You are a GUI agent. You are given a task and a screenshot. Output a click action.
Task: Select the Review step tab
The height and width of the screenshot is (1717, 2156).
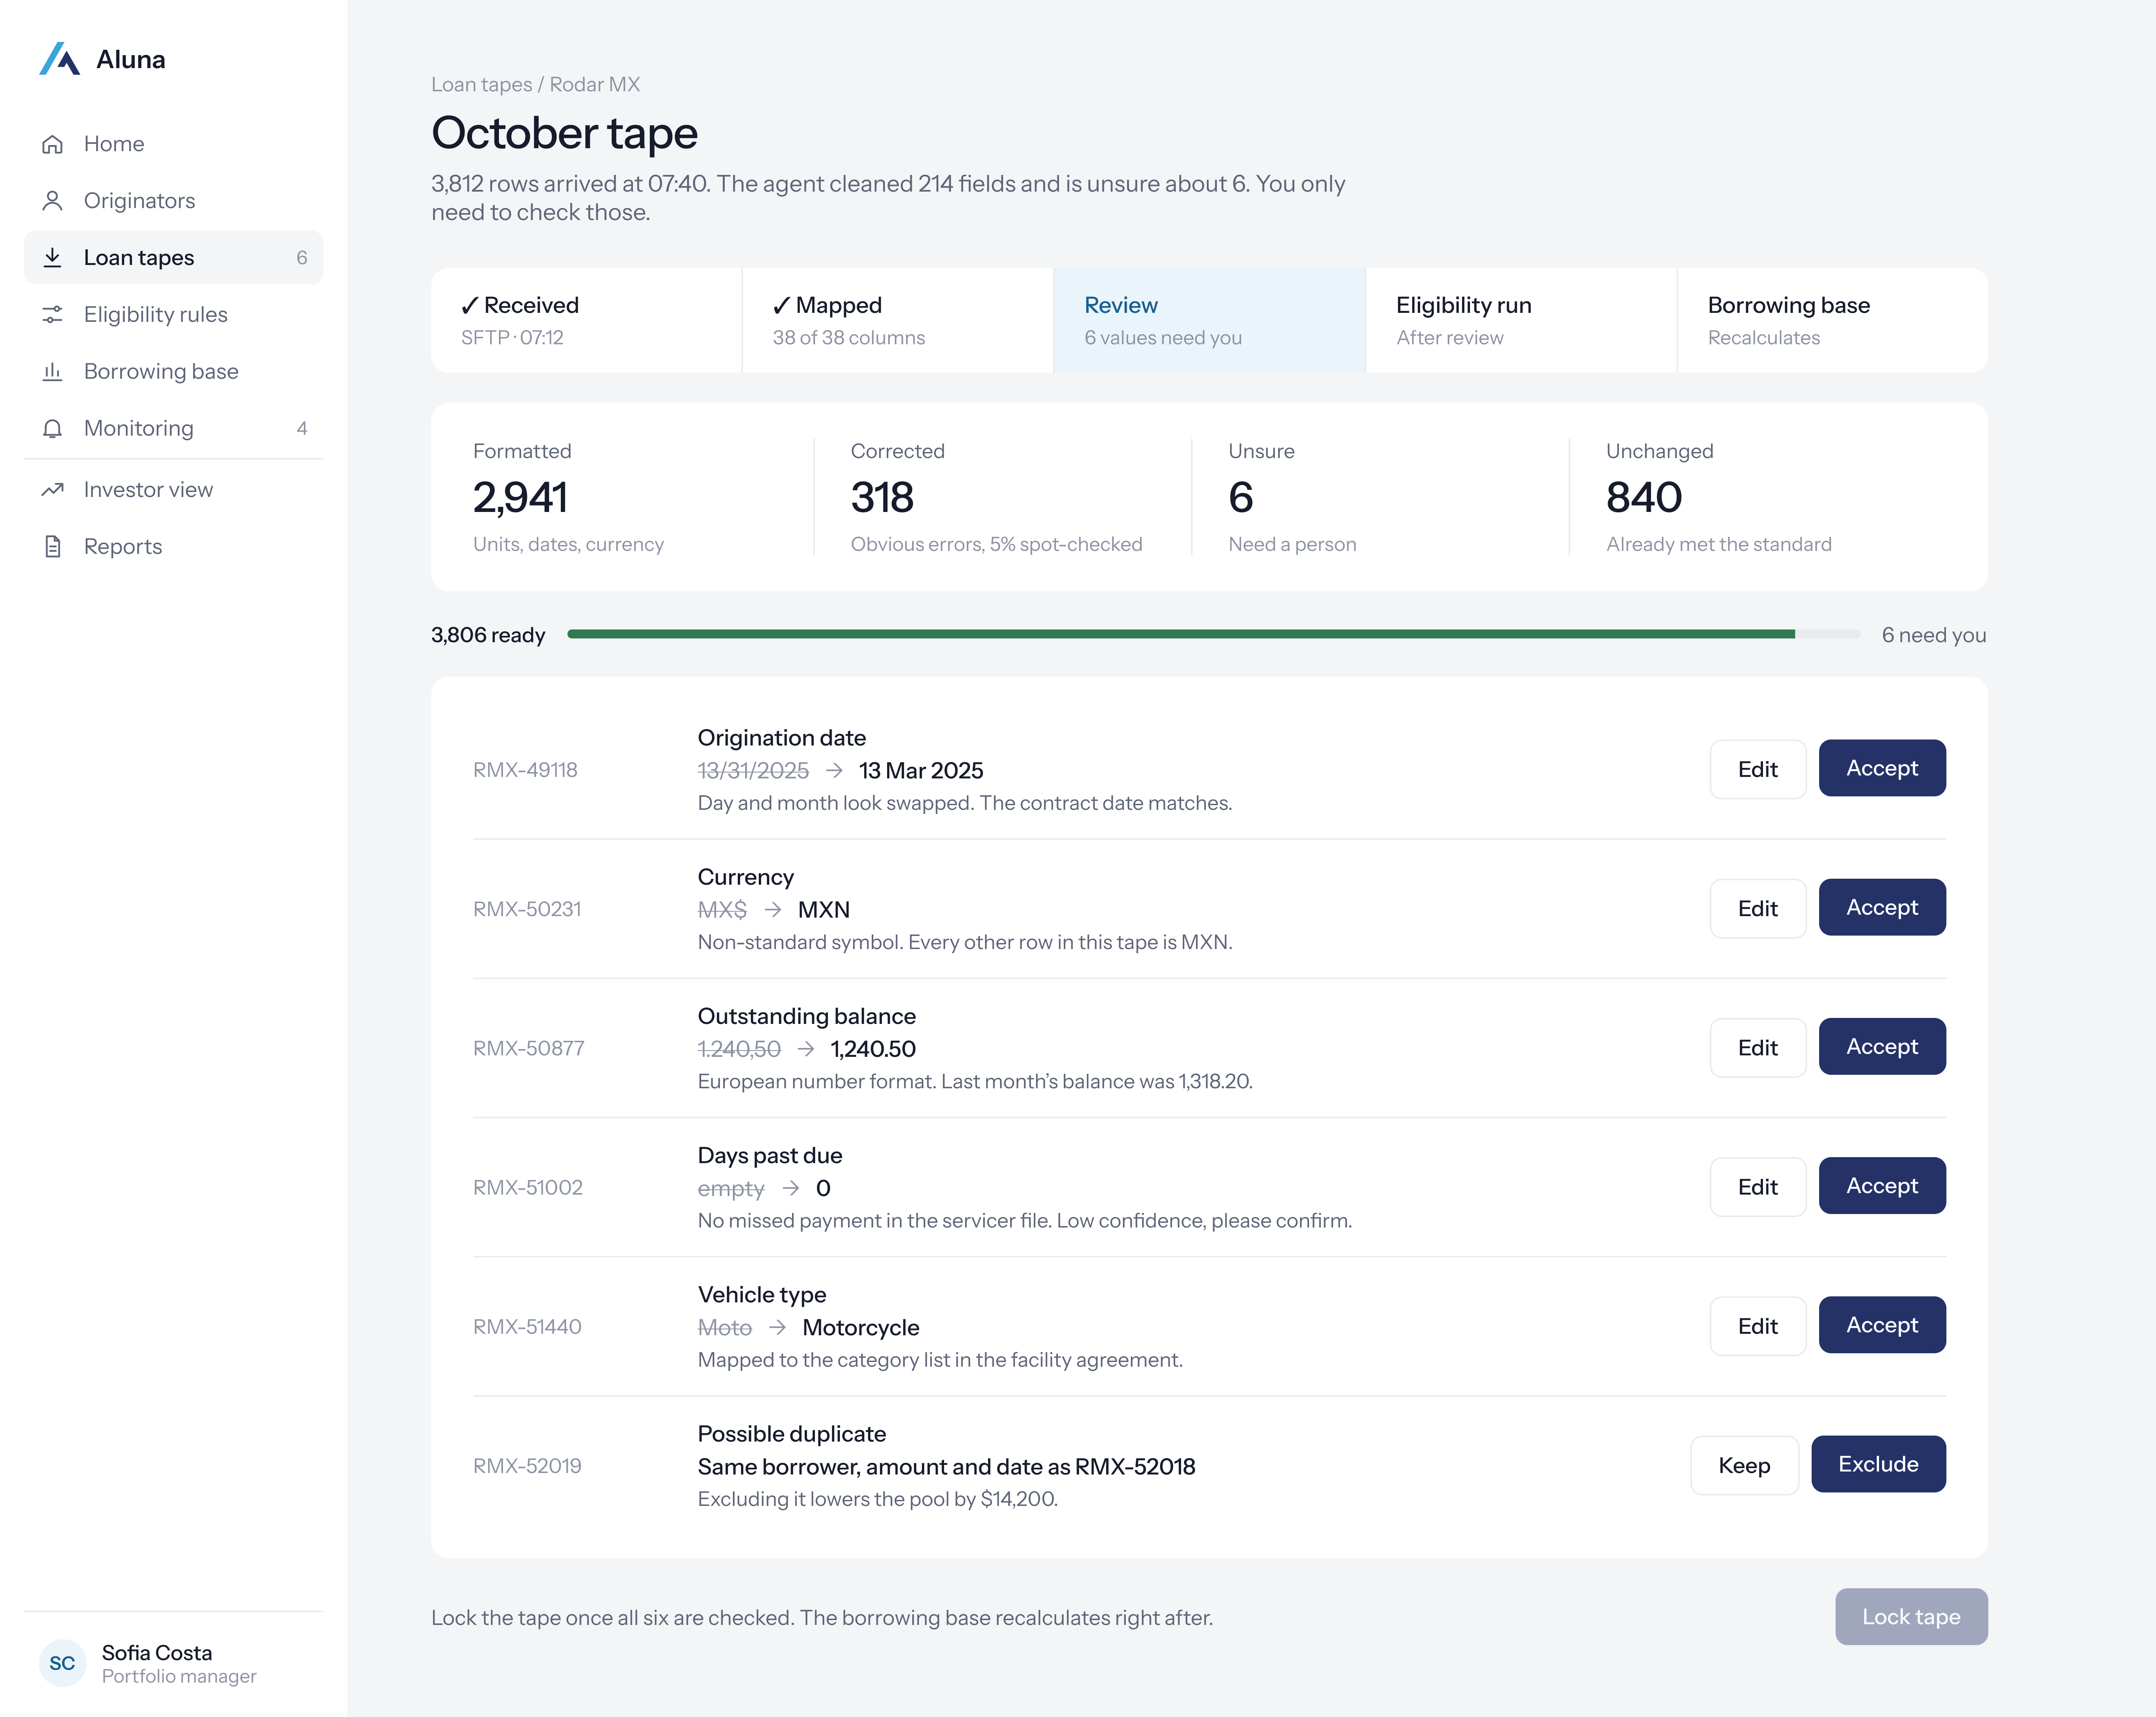pyautogui.click(x=1209, y=320)
